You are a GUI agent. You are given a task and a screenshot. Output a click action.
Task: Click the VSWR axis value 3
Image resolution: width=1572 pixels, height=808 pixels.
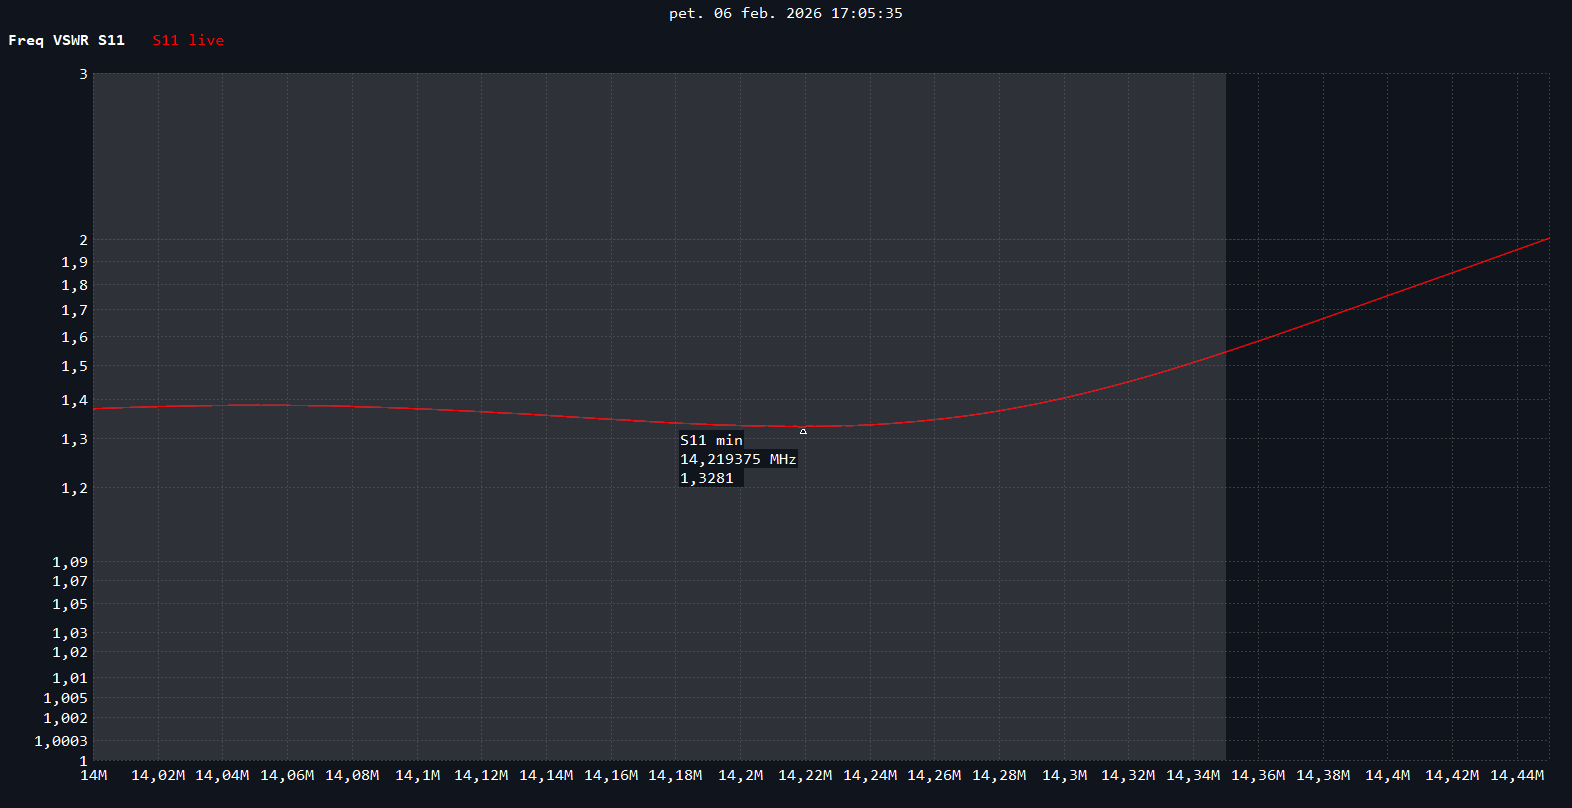click(83, 74)
